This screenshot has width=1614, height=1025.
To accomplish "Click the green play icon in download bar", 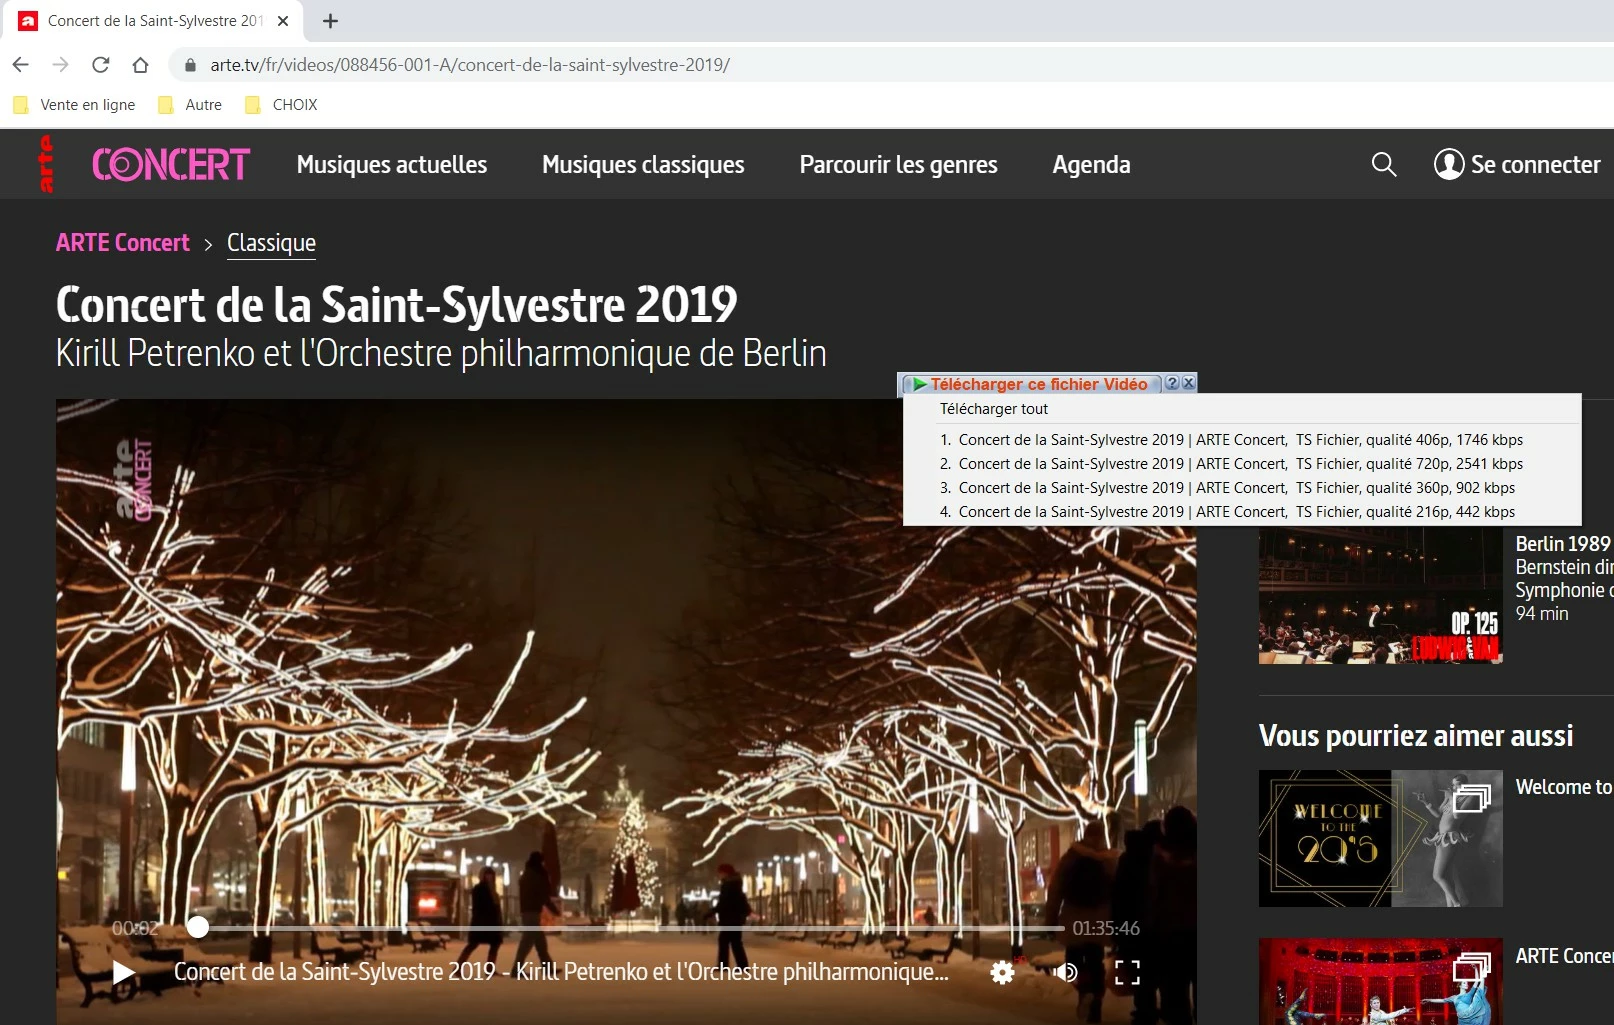I will click(x=918, y=384).
